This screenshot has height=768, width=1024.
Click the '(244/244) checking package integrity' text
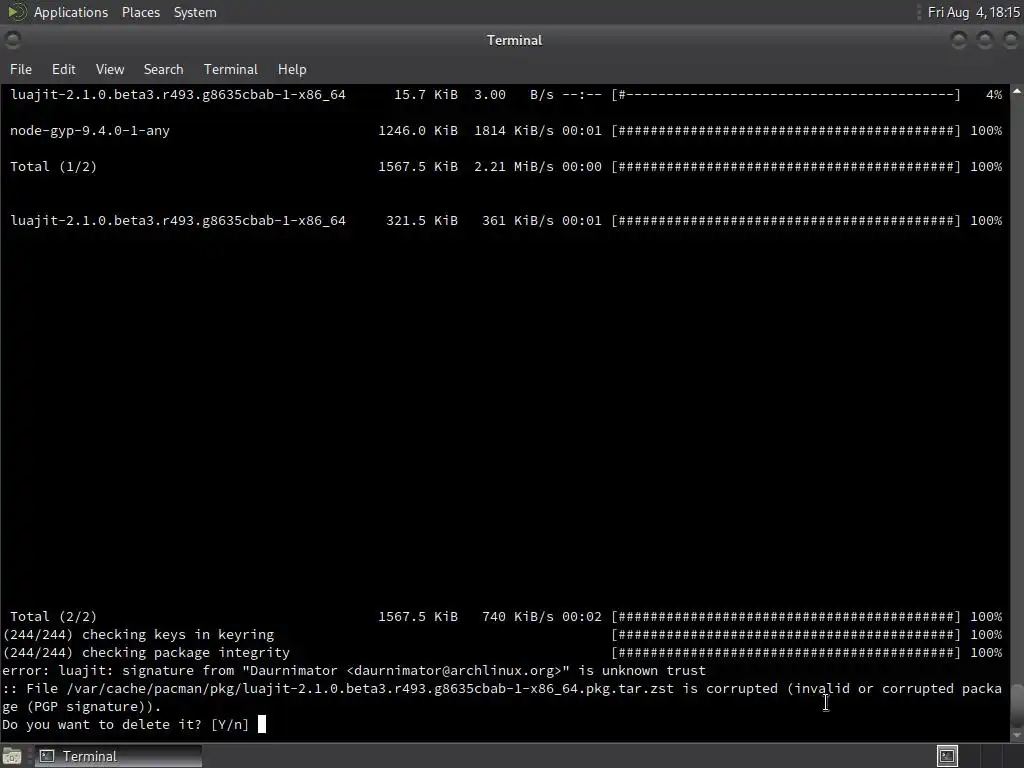146,652
